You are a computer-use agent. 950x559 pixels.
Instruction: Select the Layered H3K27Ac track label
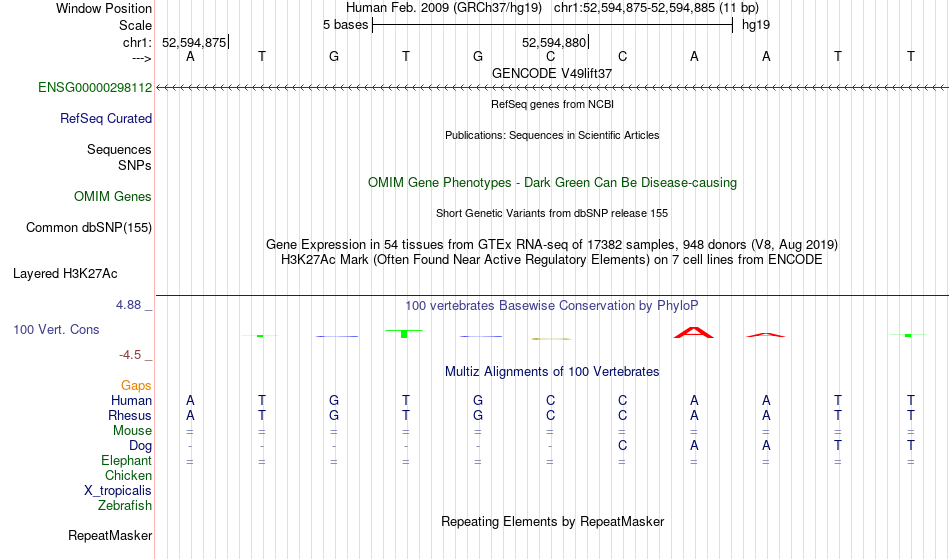[x=65, y=274]
